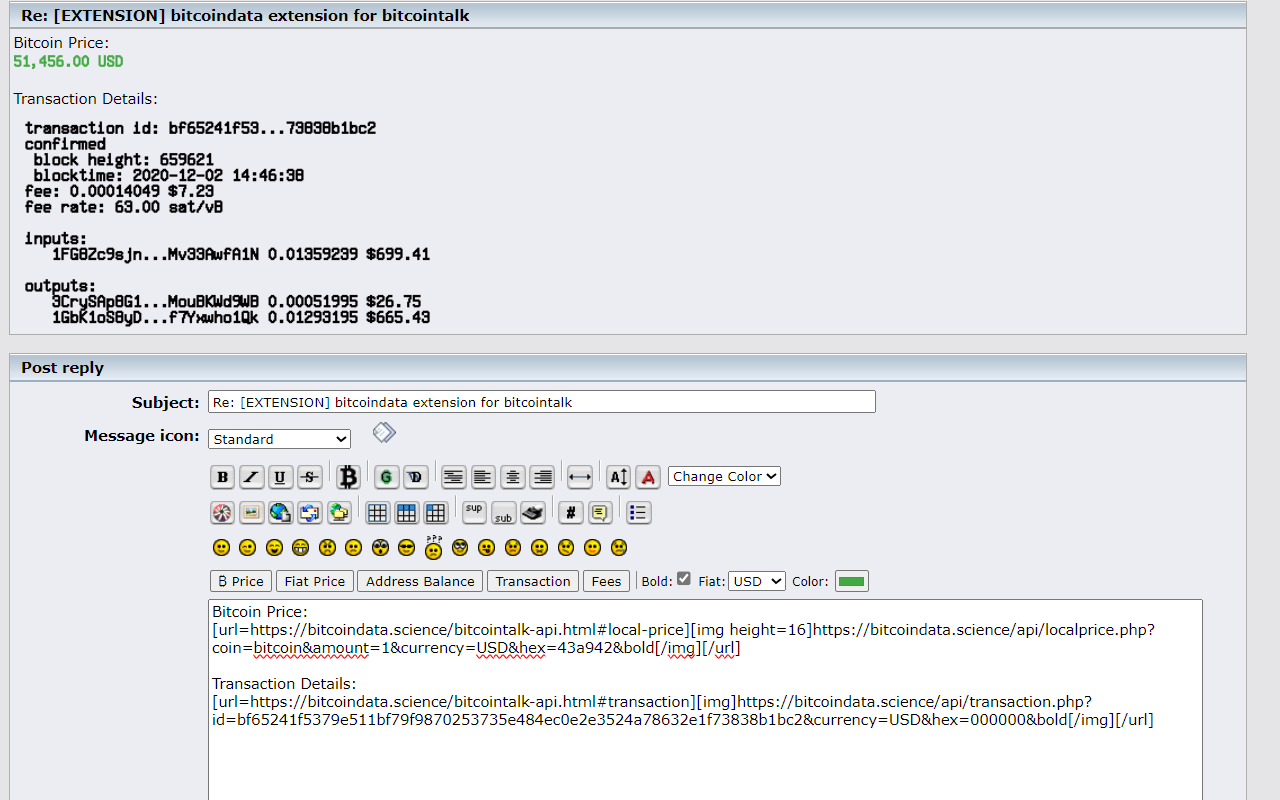Image resolution: width=1280 pixels, height=800 pixels.
Task: Insert Bitcoin symbol tag
Action: (348, 476)
